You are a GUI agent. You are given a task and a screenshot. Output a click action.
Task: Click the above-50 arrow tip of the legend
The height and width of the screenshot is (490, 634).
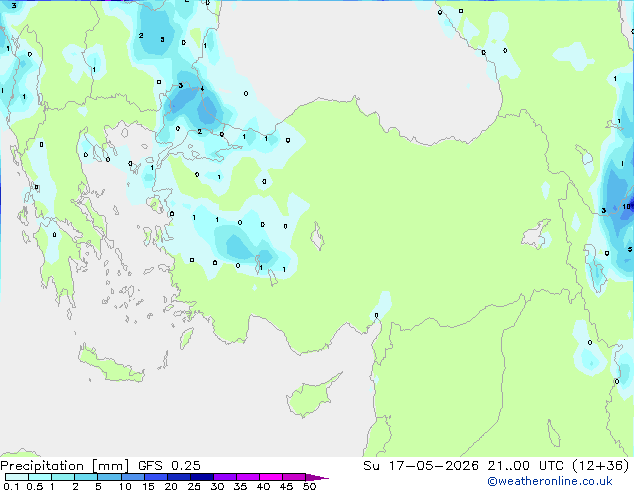point(317,477)
